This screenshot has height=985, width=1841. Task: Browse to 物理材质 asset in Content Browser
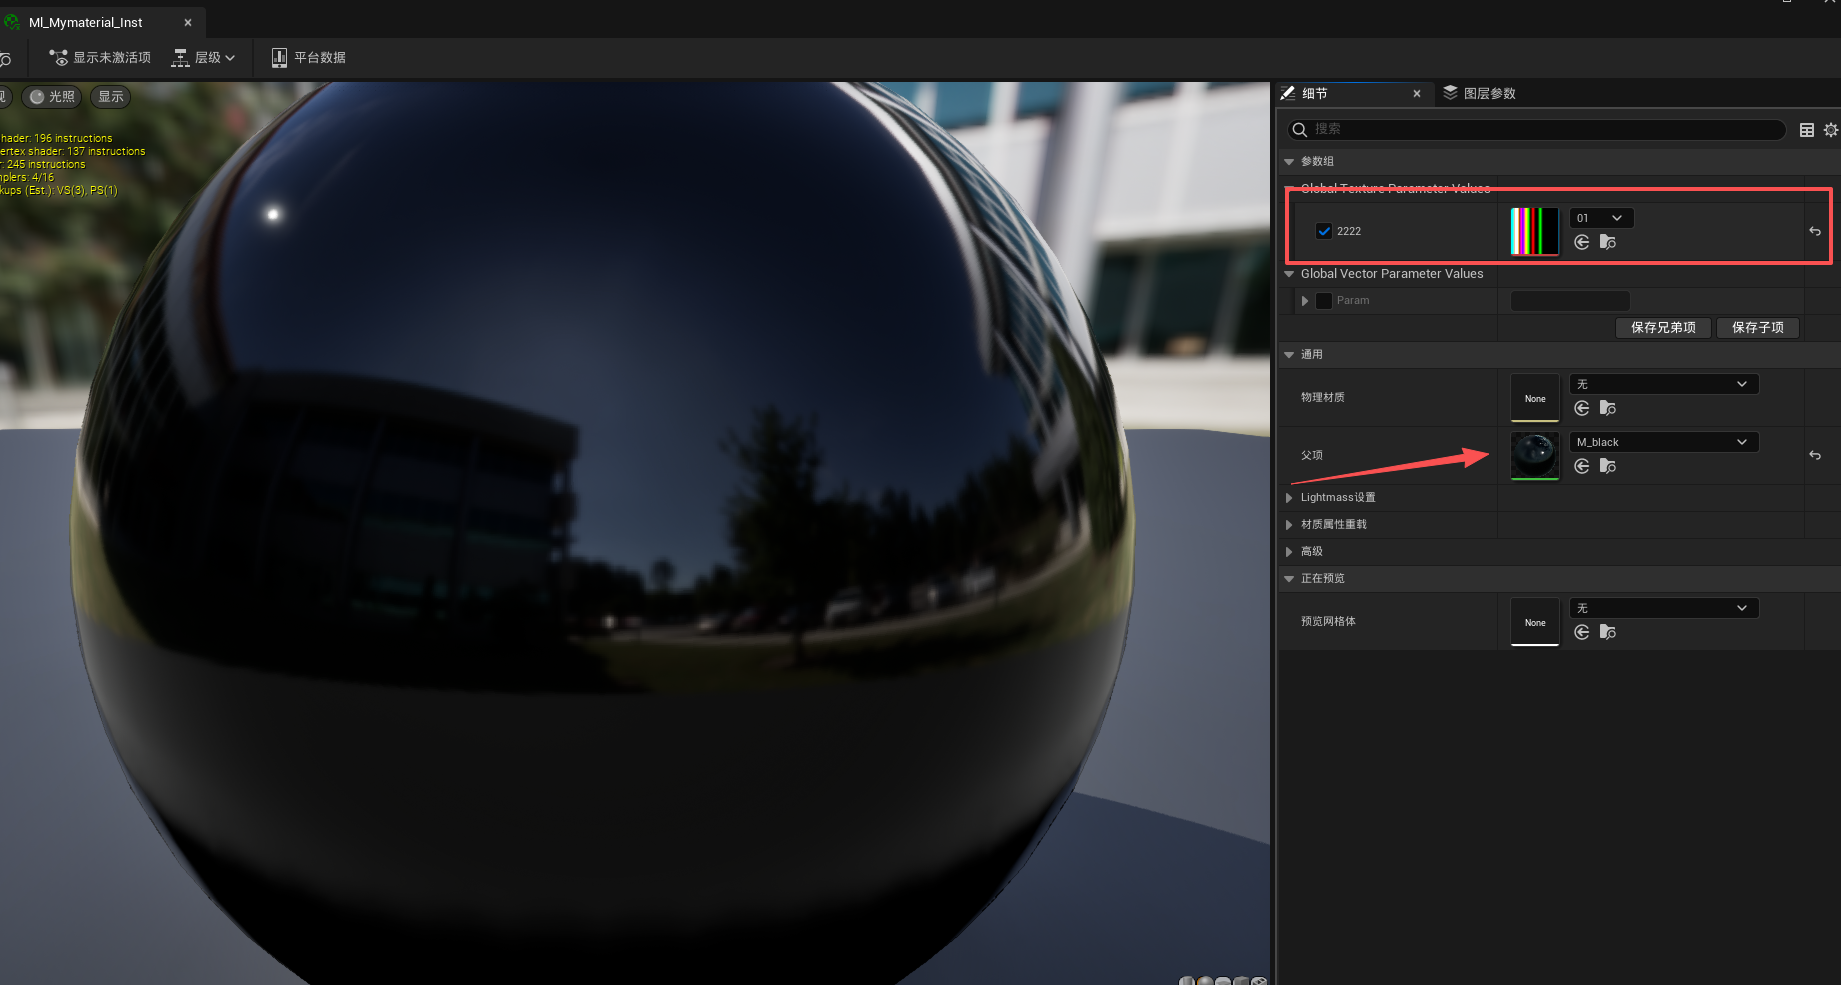(1608, 408)
